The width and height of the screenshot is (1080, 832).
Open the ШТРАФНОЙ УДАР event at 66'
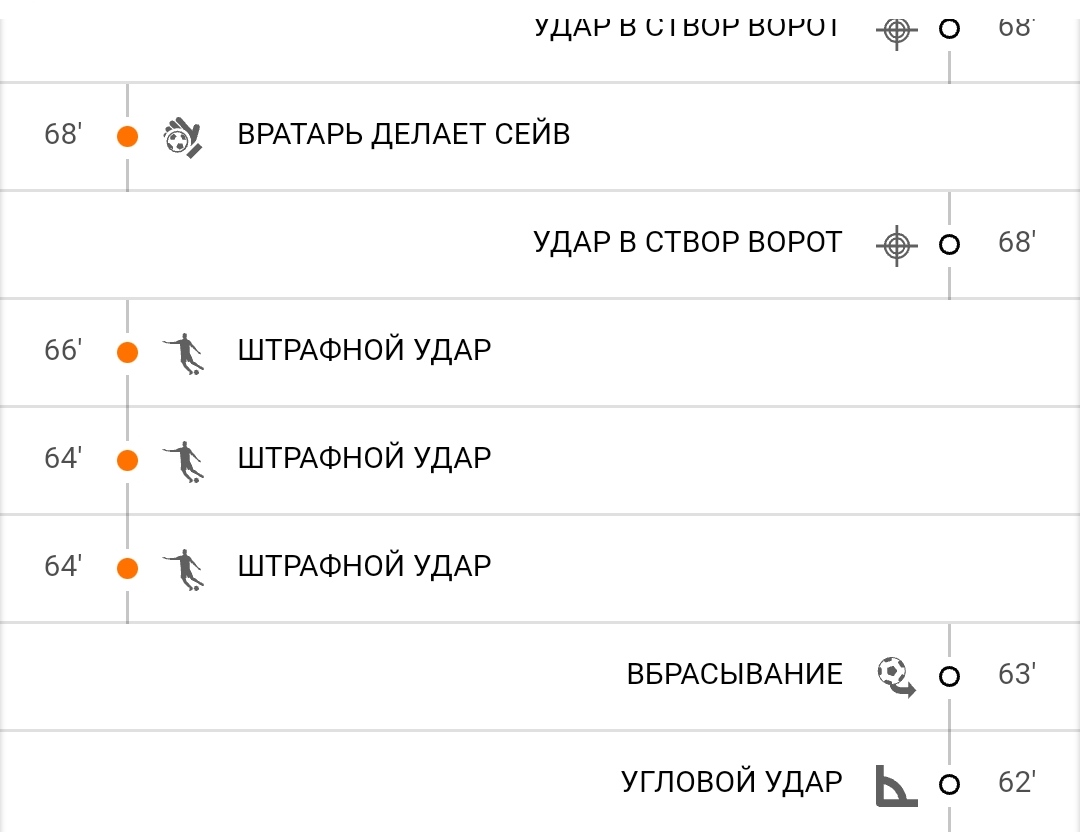pos(364,350)
